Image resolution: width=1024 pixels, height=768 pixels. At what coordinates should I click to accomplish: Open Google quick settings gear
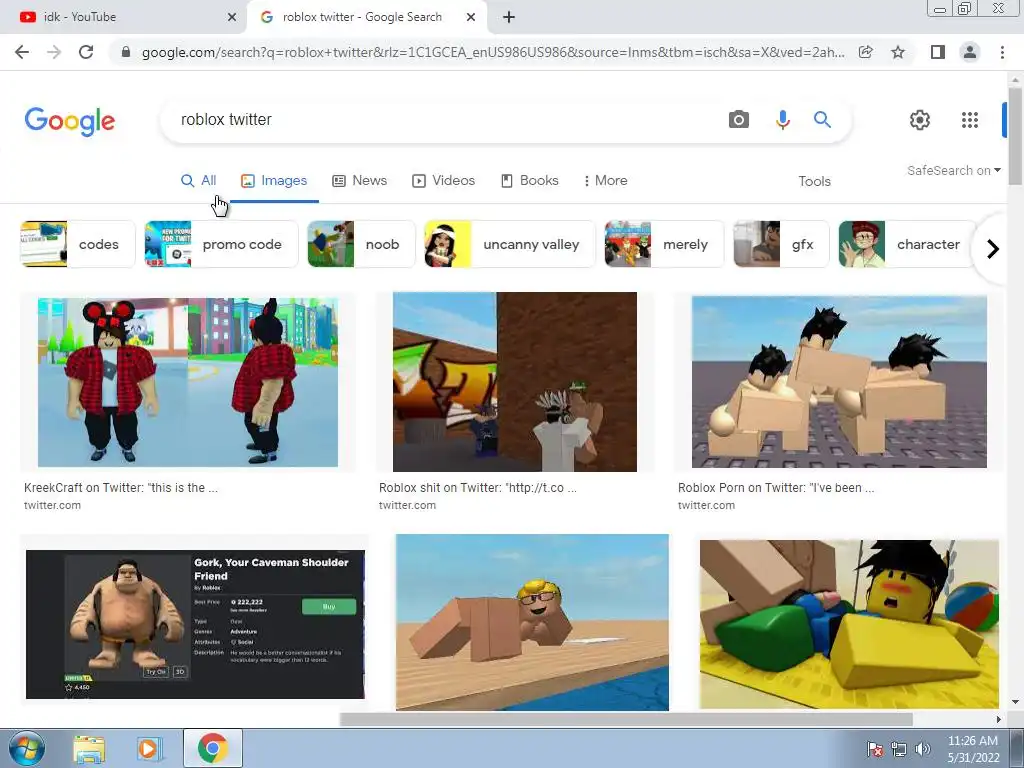pos(920,120)
